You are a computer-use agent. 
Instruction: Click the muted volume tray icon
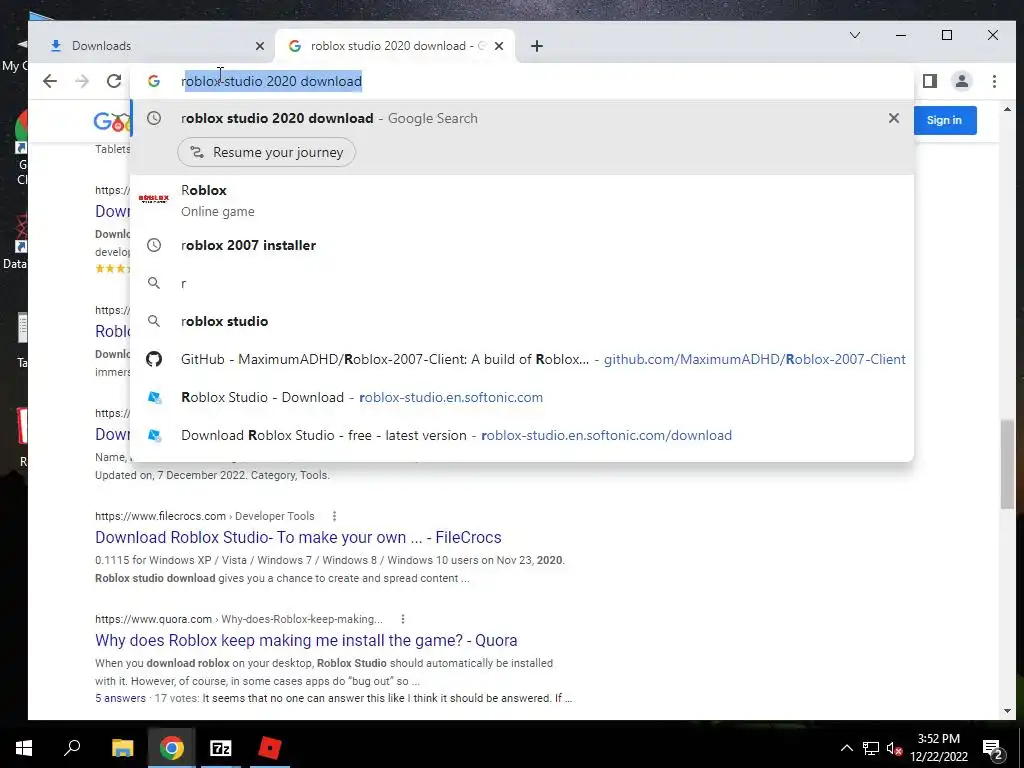click(894, 748)
